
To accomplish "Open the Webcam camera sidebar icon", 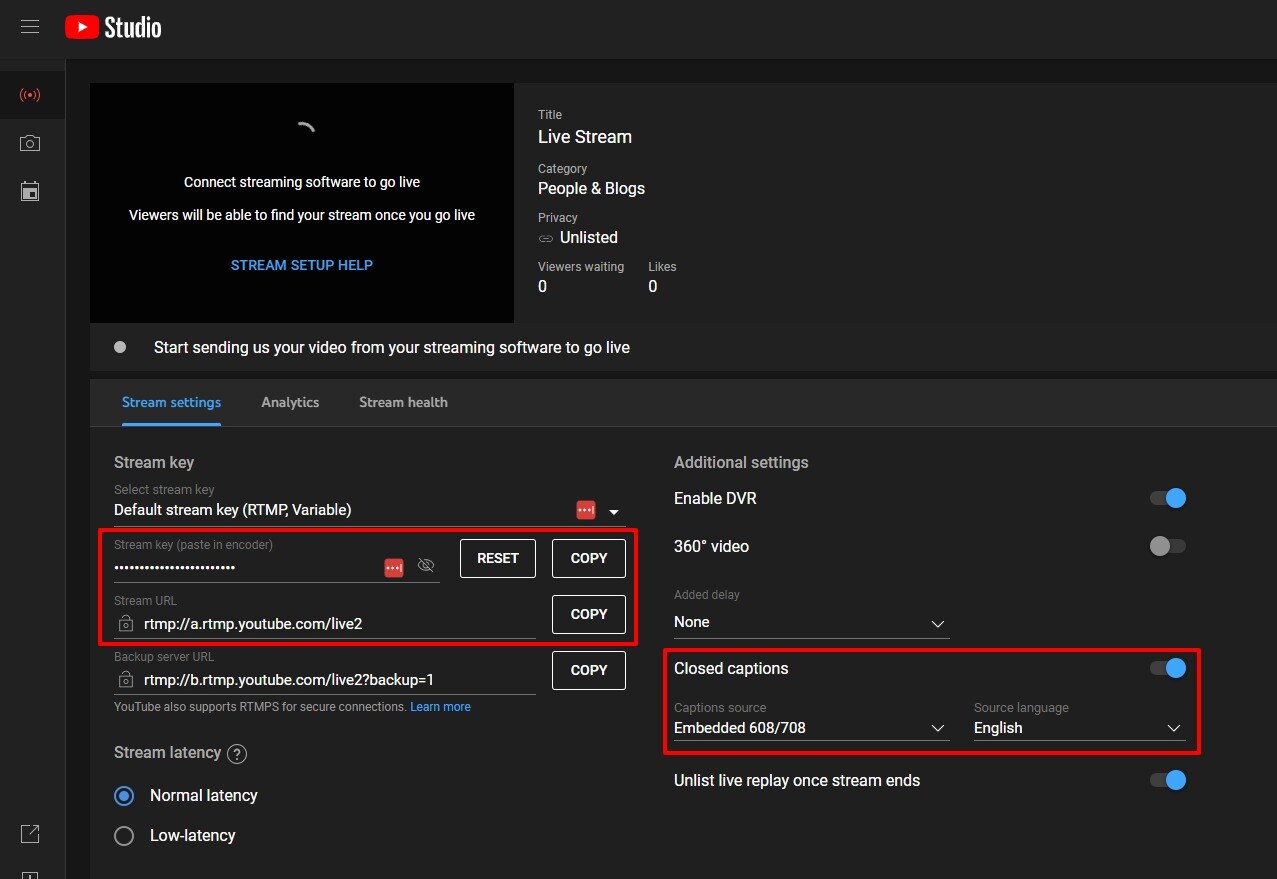I will tap(30, 143).
